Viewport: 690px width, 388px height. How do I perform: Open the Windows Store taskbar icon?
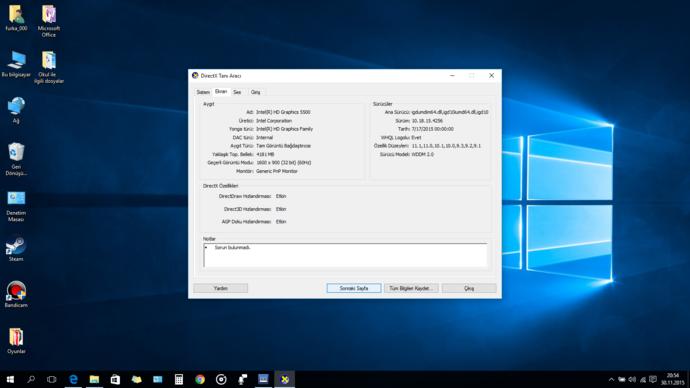pyautogui.click(x=115, y=379)
